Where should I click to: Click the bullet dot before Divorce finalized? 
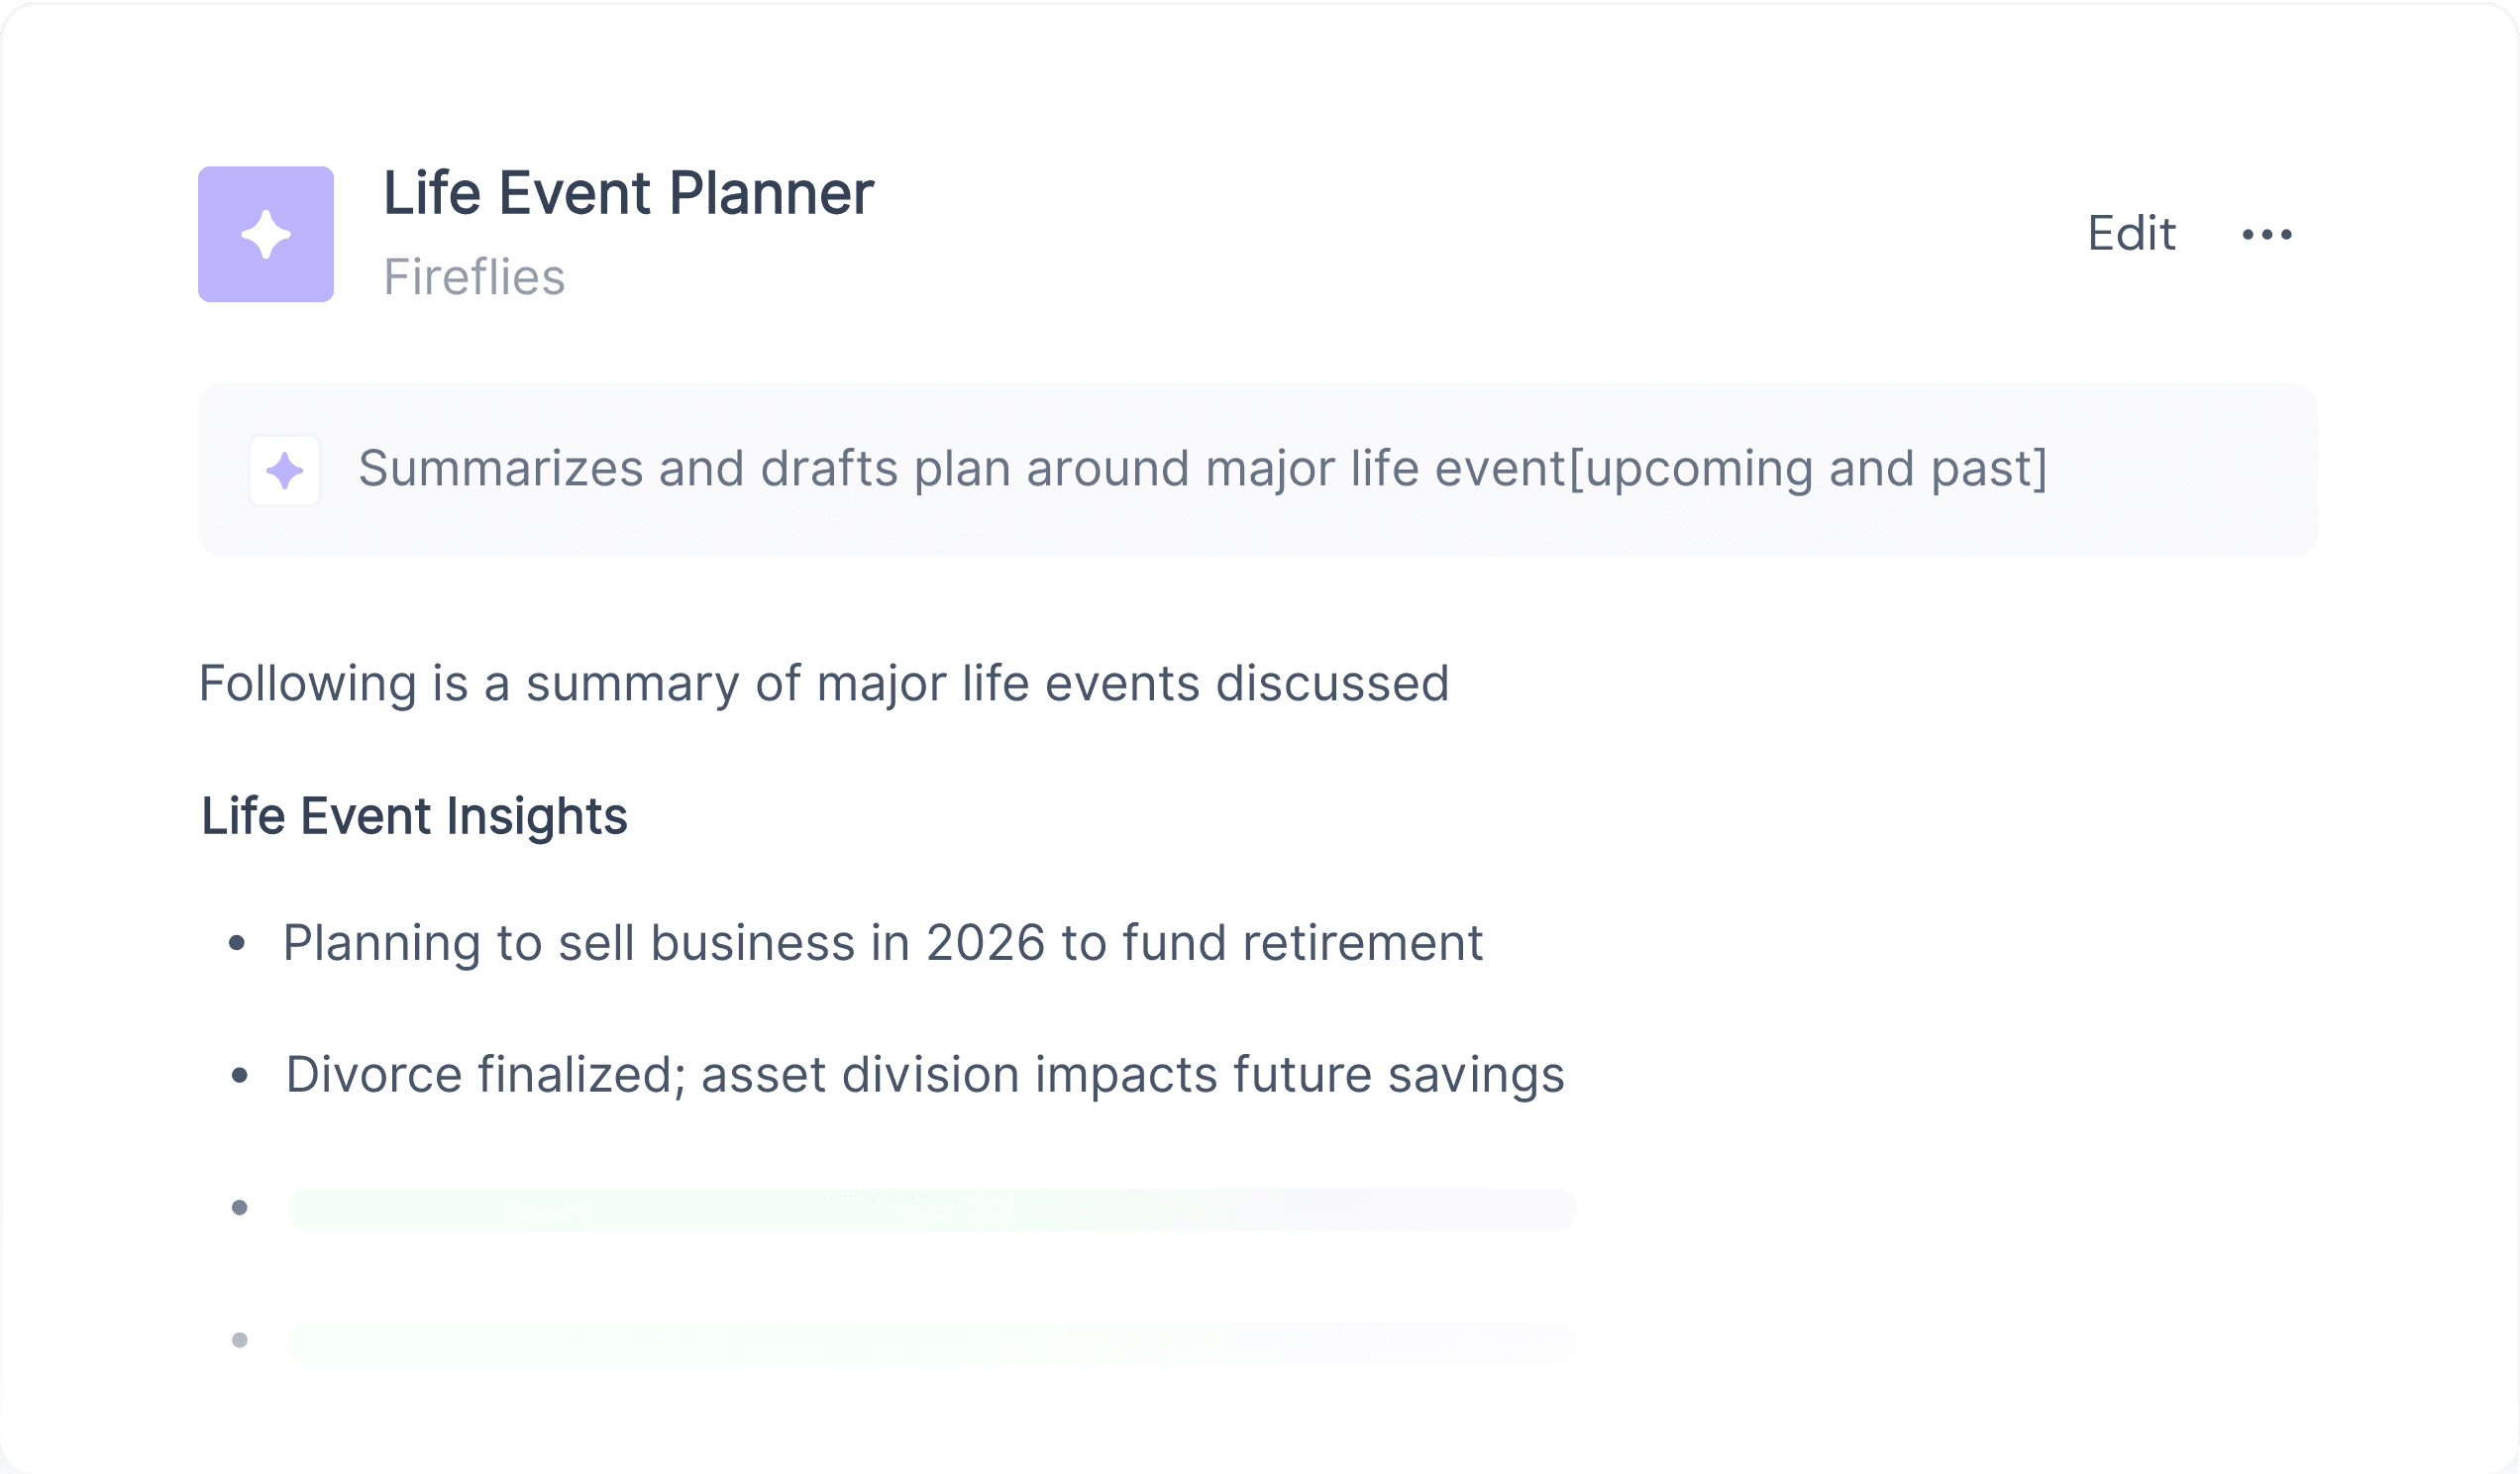(x=239, y=1075)
